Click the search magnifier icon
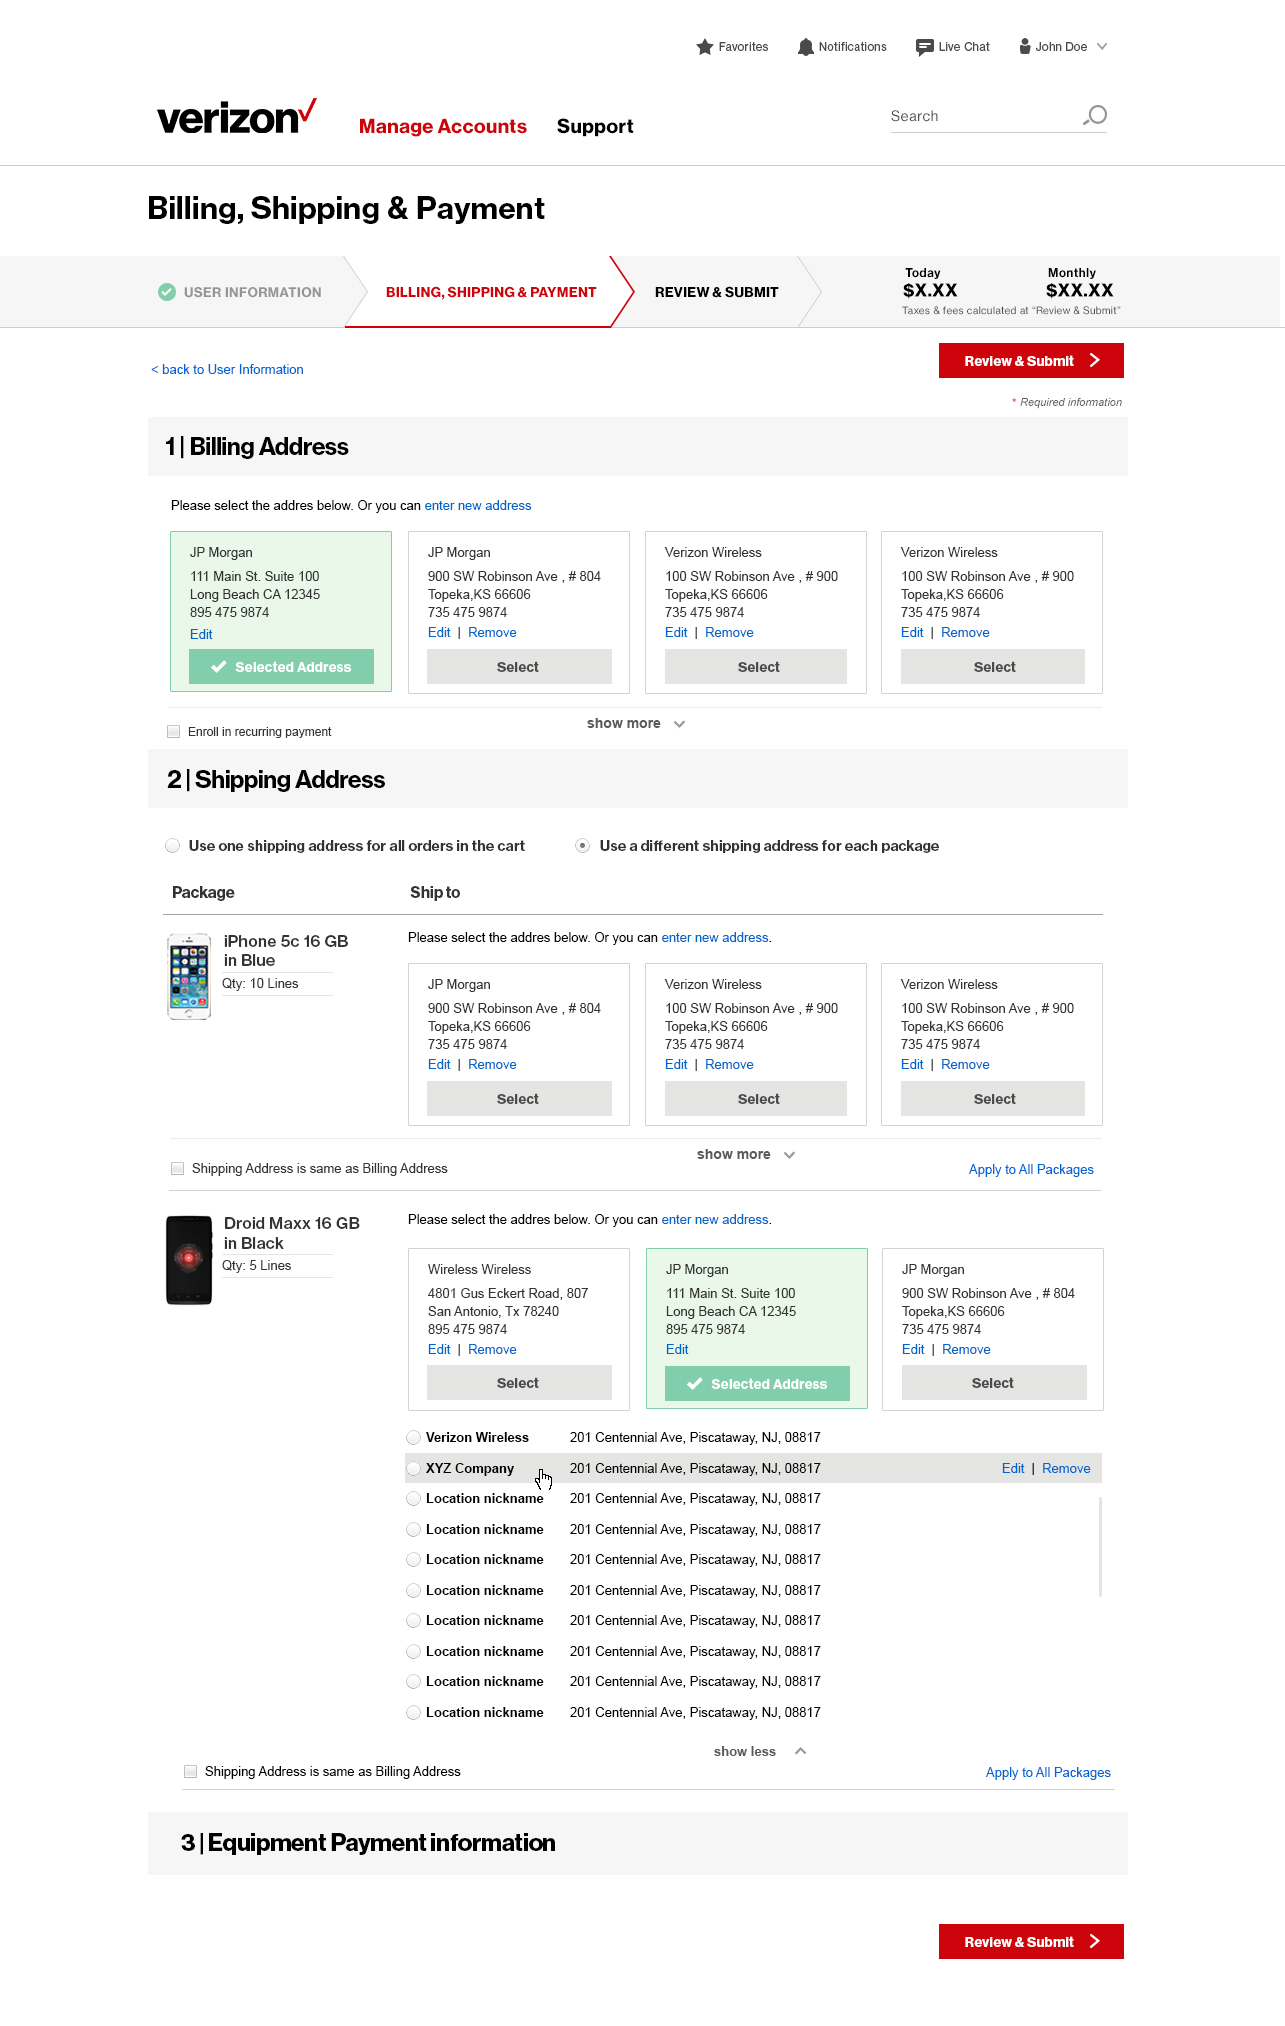 click(x=1095, y=115)
